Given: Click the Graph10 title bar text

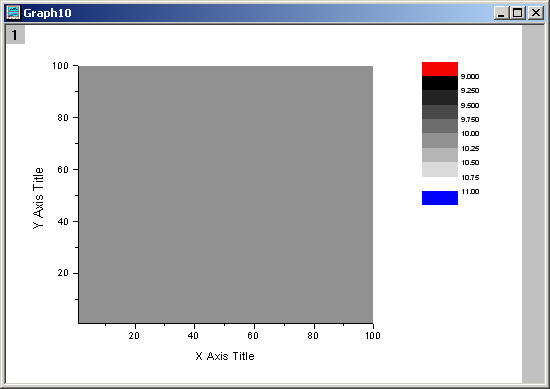Looking at the screenshot, I should click(47, 13).
